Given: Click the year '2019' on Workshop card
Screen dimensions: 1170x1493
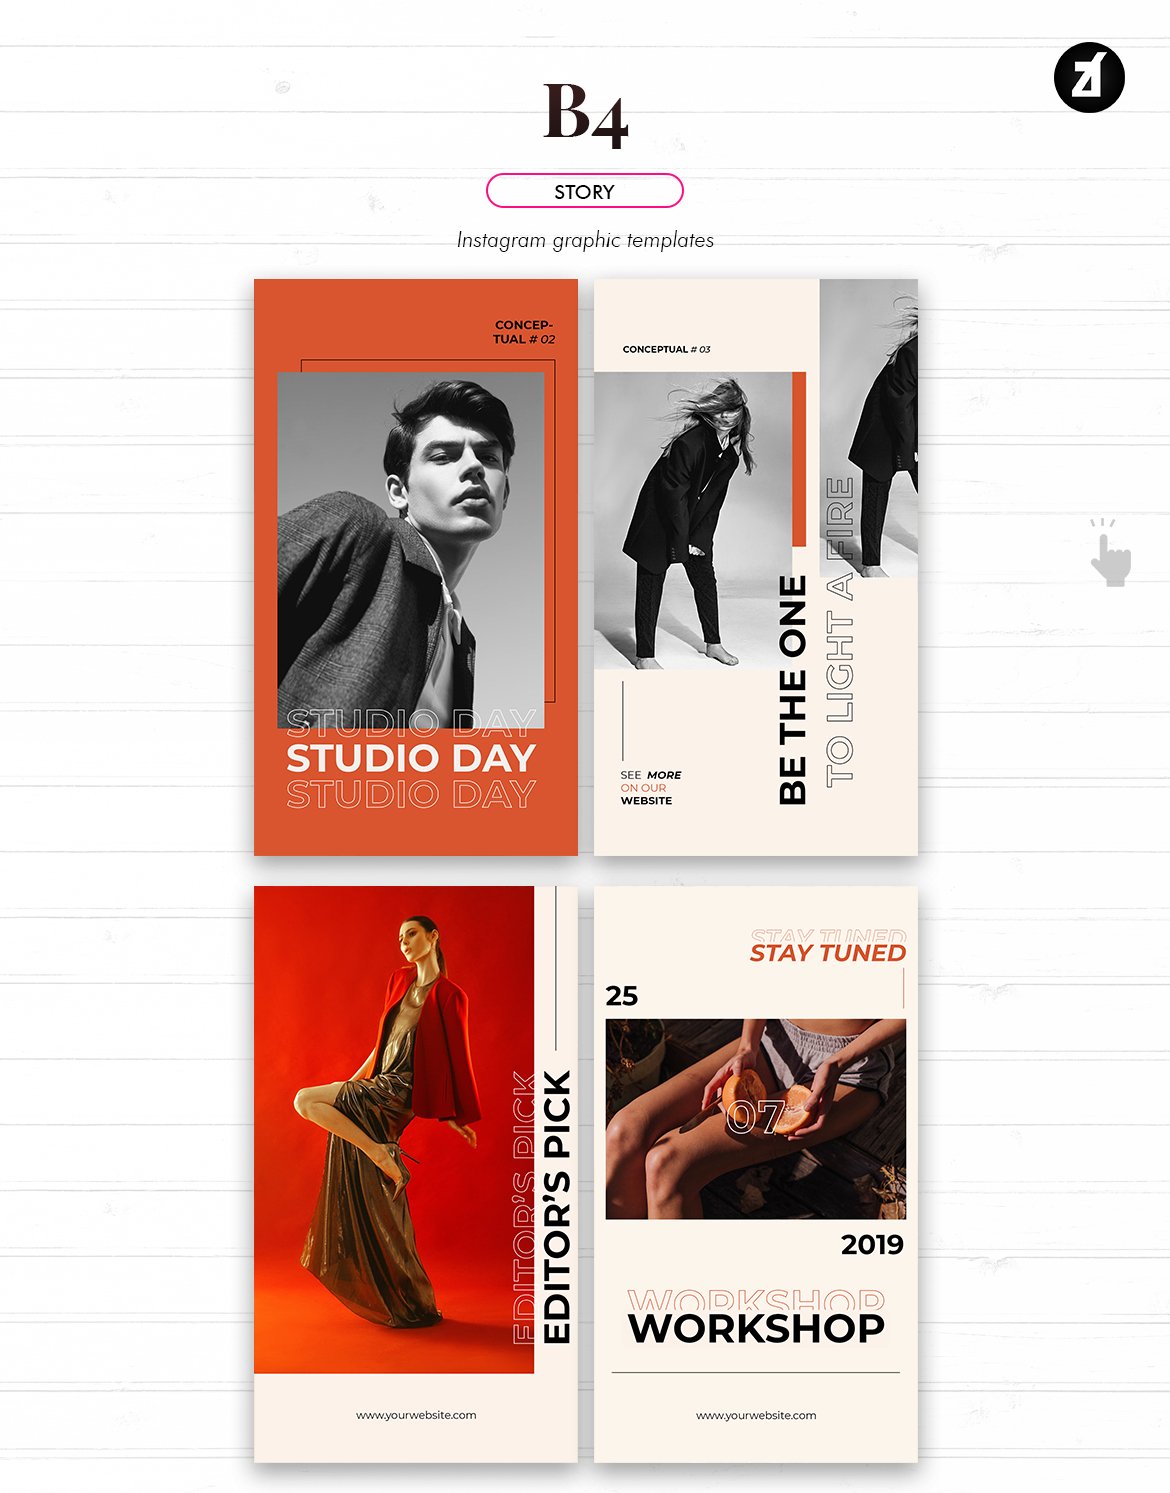Looking at the screenshot, I should (x=872, y=1245).
